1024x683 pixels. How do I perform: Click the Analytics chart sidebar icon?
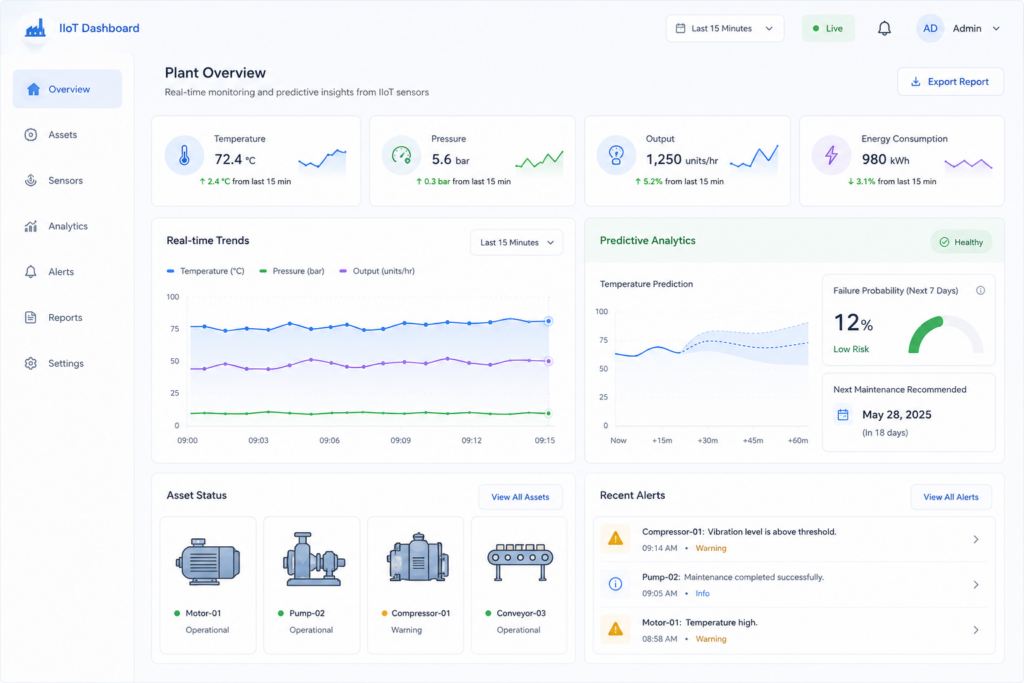31,226
